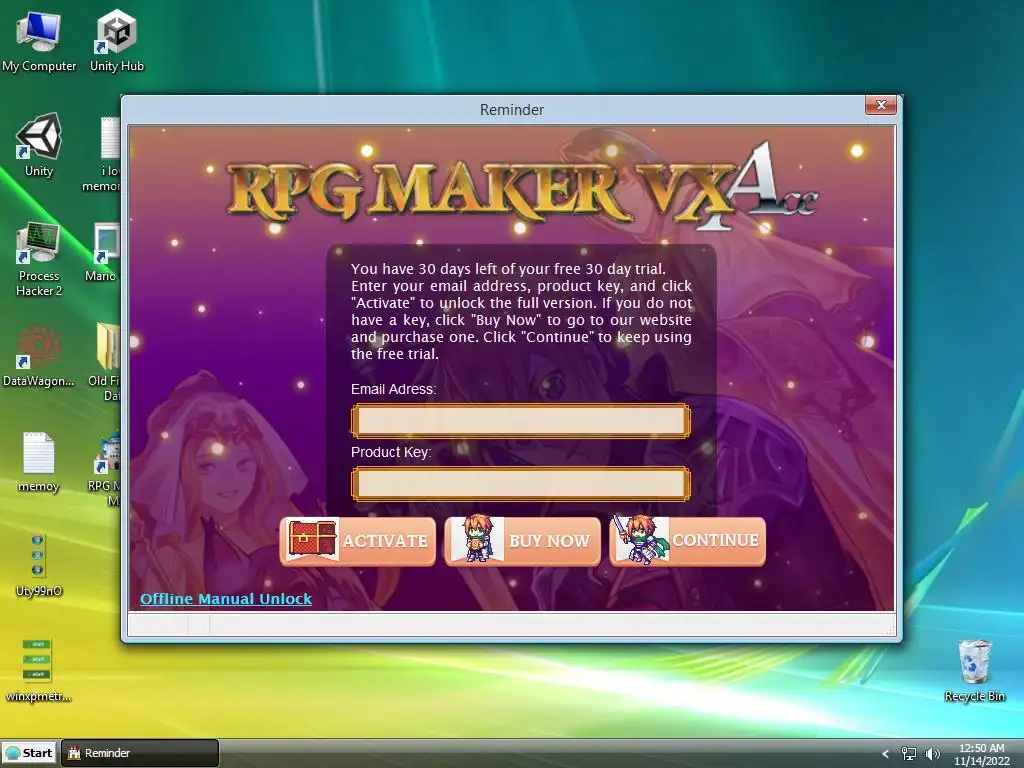Click the RPG Maker VX Ace logo
This screenshot has height=768, width=1024.
click(x=522, y=187)
